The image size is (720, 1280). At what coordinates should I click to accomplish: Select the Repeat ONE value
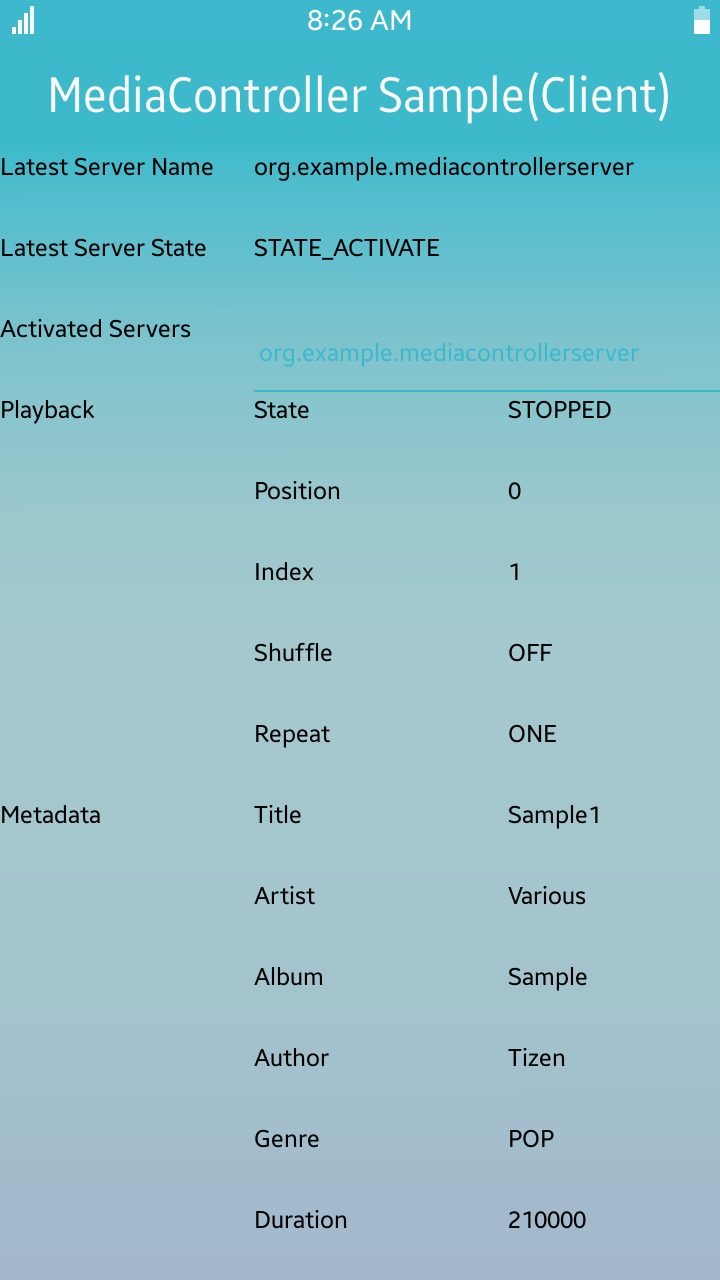(532, 734)
